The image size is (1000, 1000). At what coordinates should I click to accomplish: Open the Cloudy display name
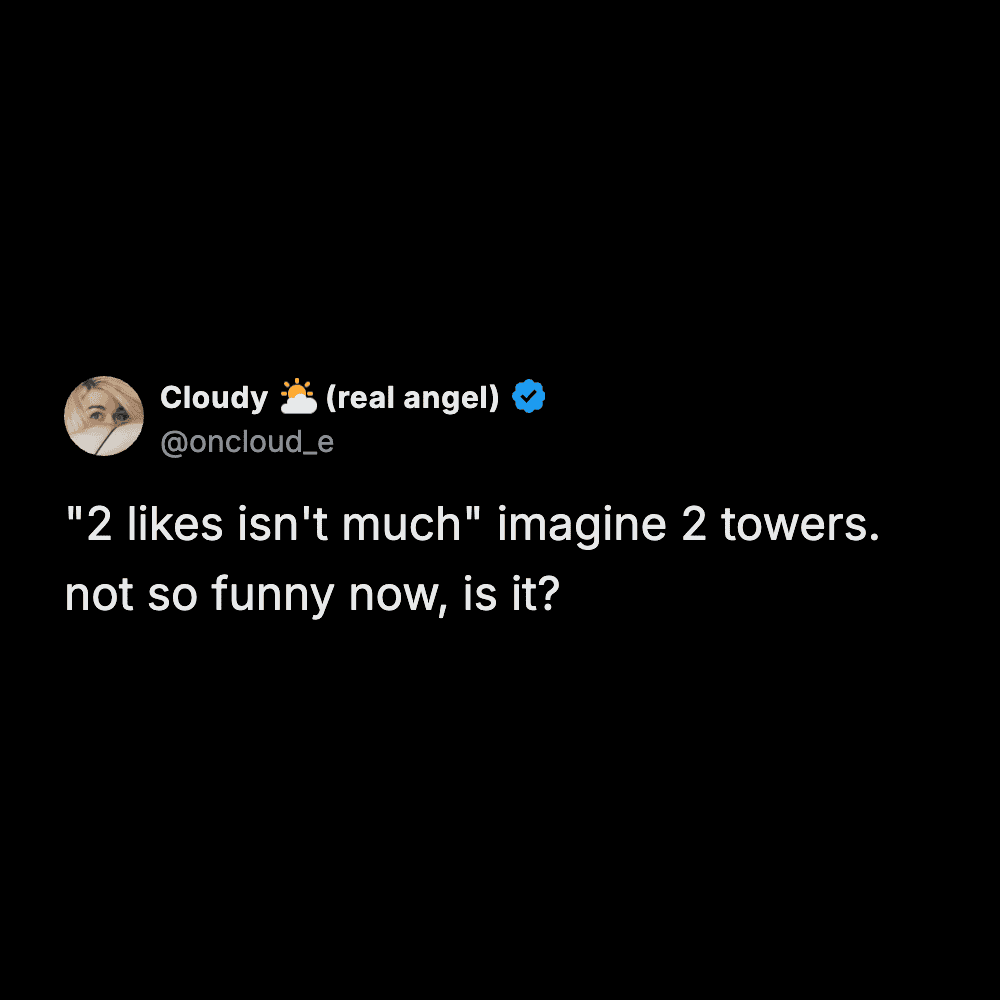213,398
